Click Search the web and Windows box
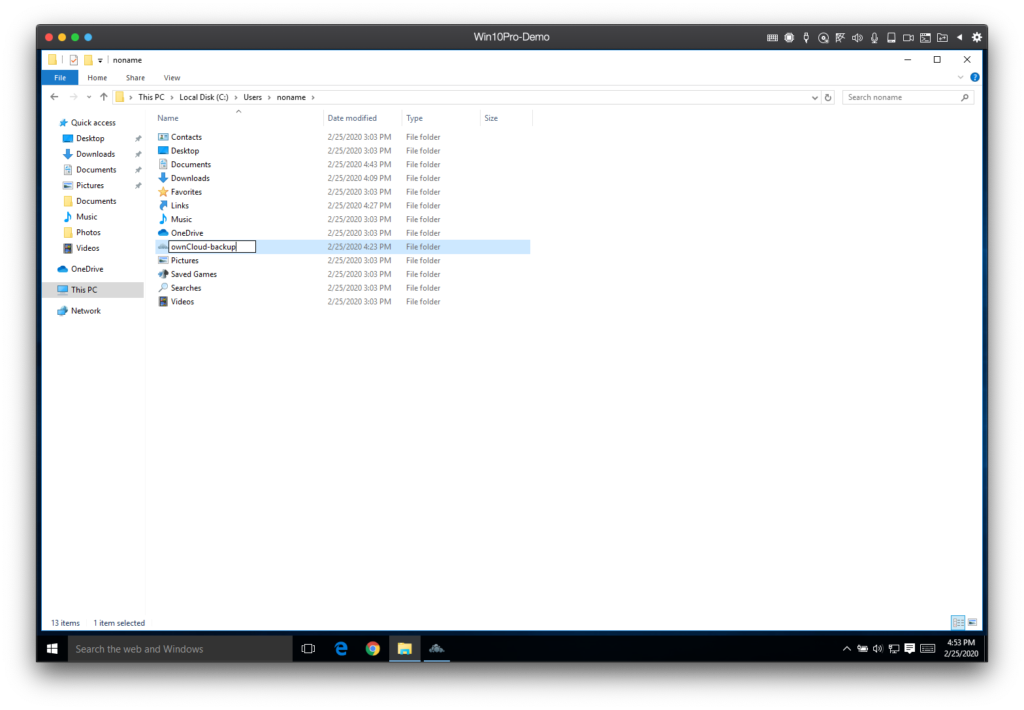This screenshot has height=710, width=1024. (180, 649)
